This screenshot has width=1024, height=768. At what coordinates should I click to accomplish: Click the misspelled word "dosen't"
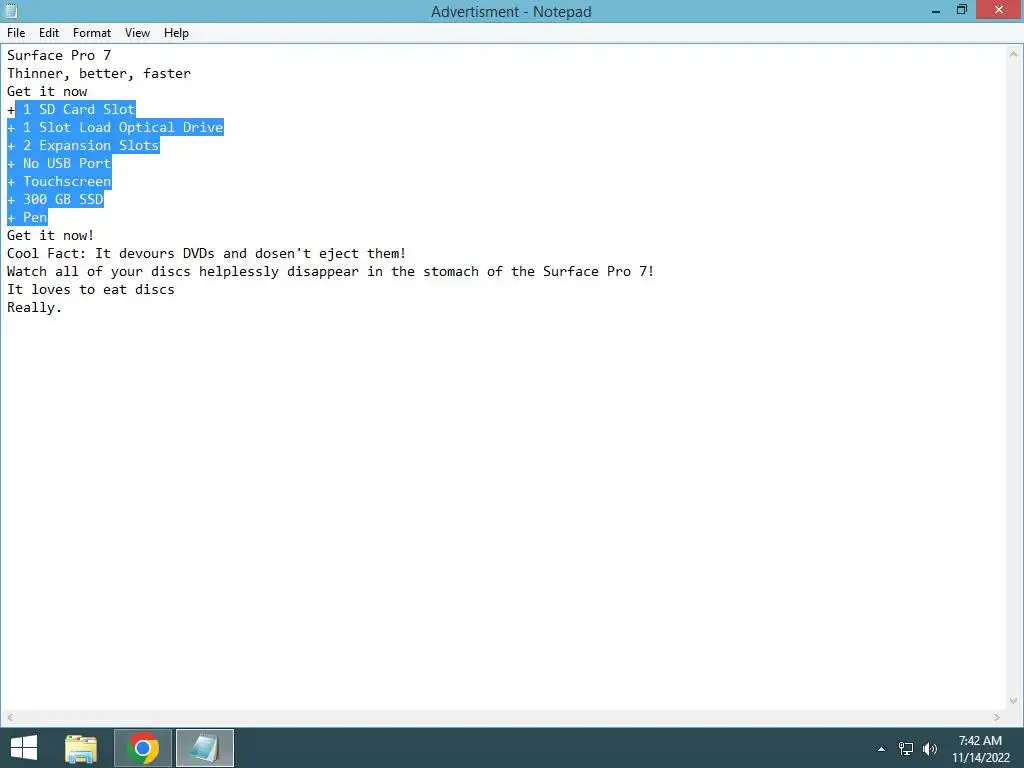point(283,253)
